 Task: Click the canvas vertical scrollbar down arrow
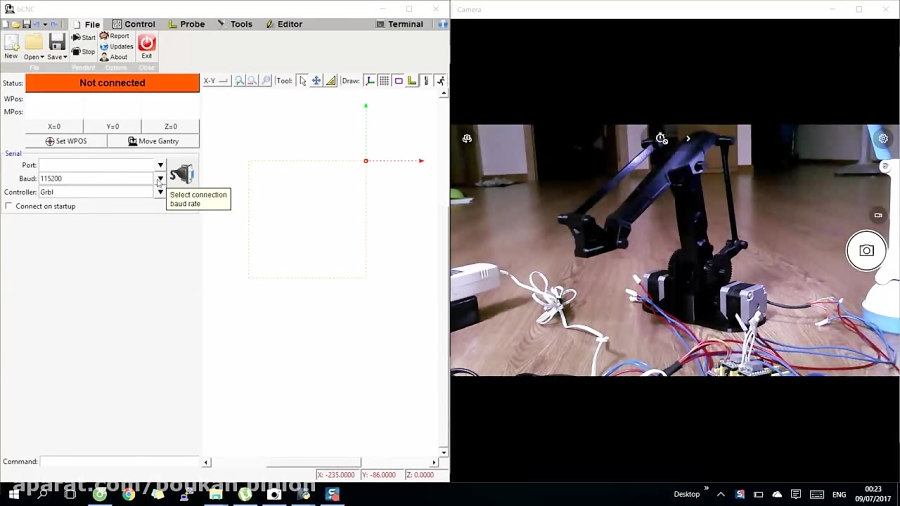pyautogui.click(x=444, y=452)
